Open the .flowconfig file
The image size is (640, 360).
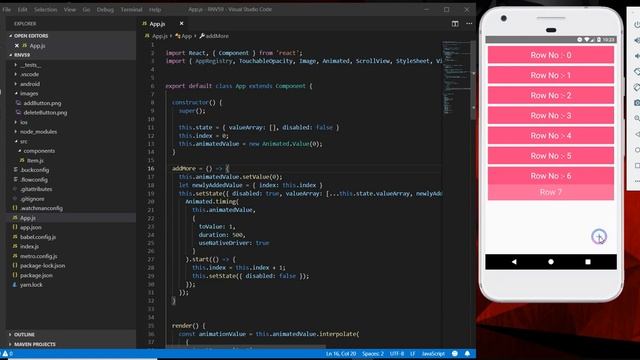coord(34,180)
